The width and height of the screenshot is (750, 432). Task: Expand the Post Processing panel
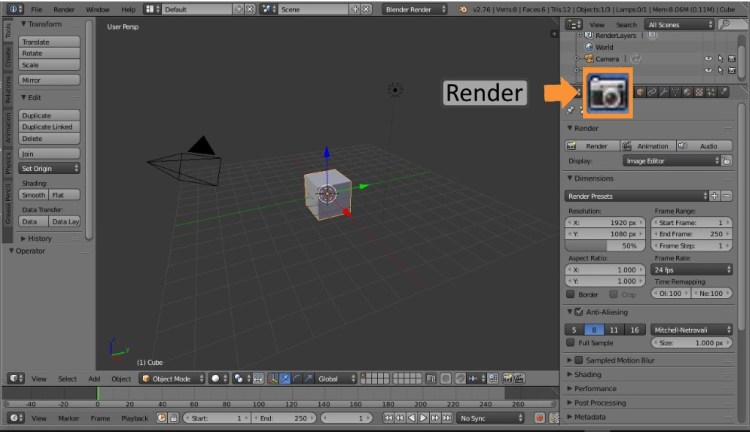click(x=600, y=403)
